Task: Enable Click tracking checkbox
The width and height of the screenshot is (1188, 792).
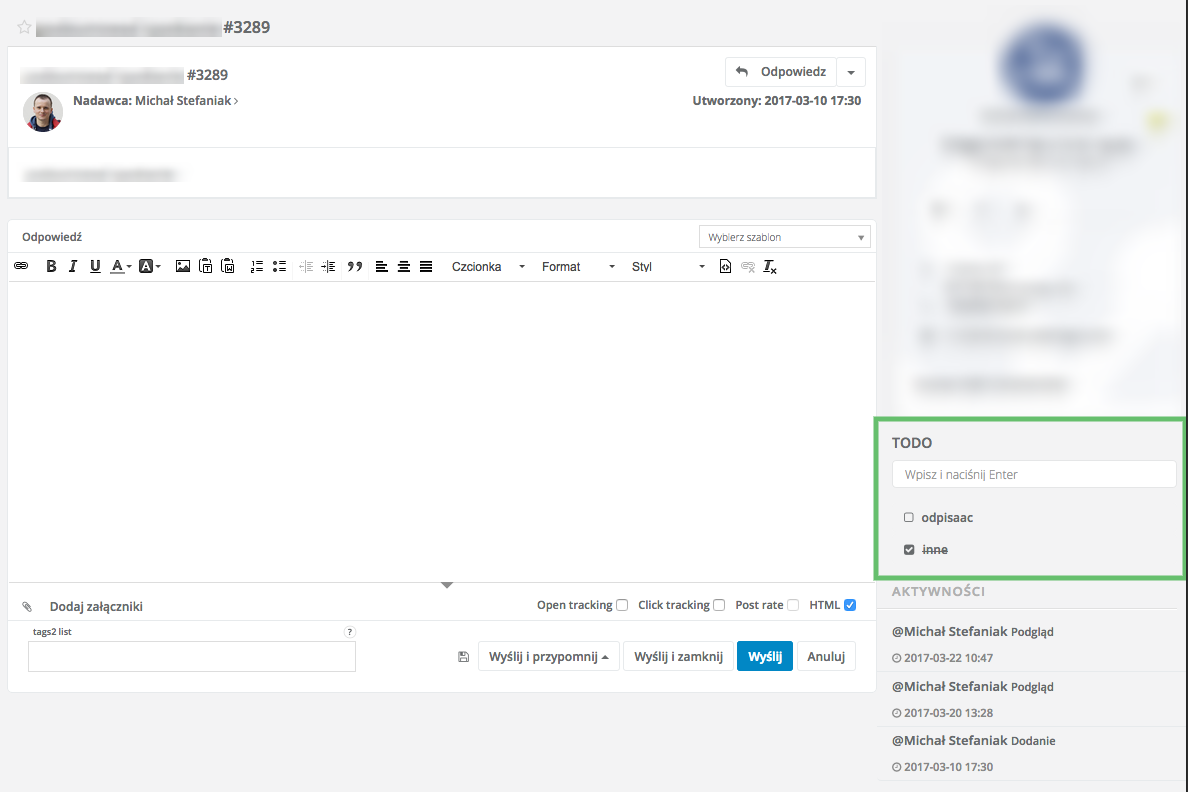Action: click(x=719, y=605)
